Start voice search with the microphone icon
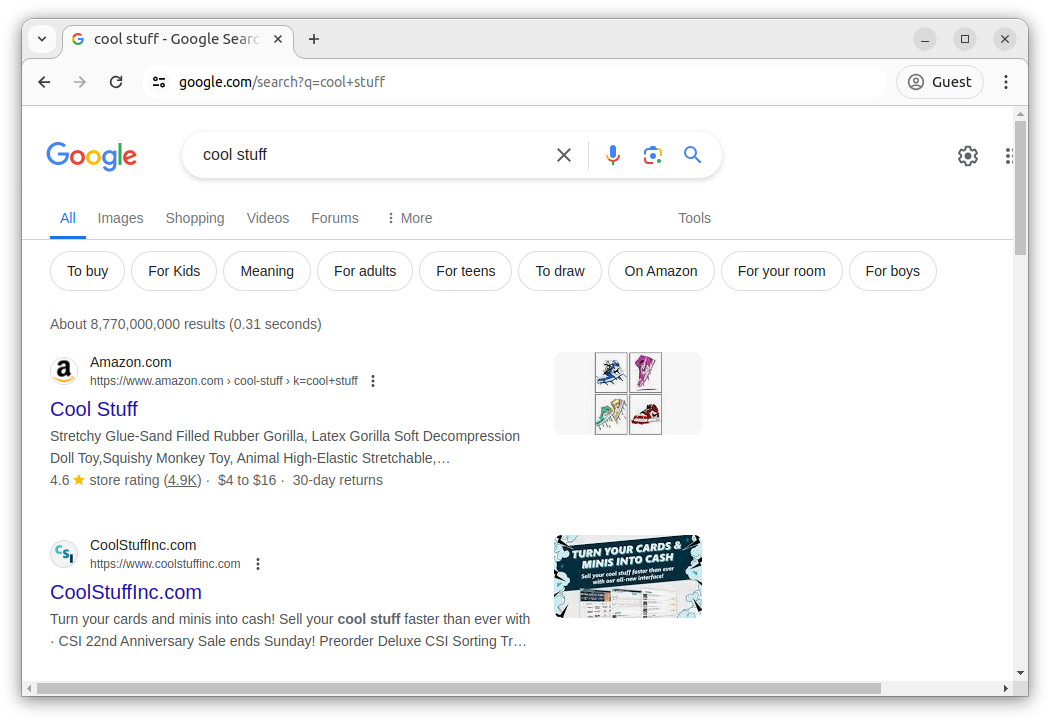 click(x=612, y=155)
